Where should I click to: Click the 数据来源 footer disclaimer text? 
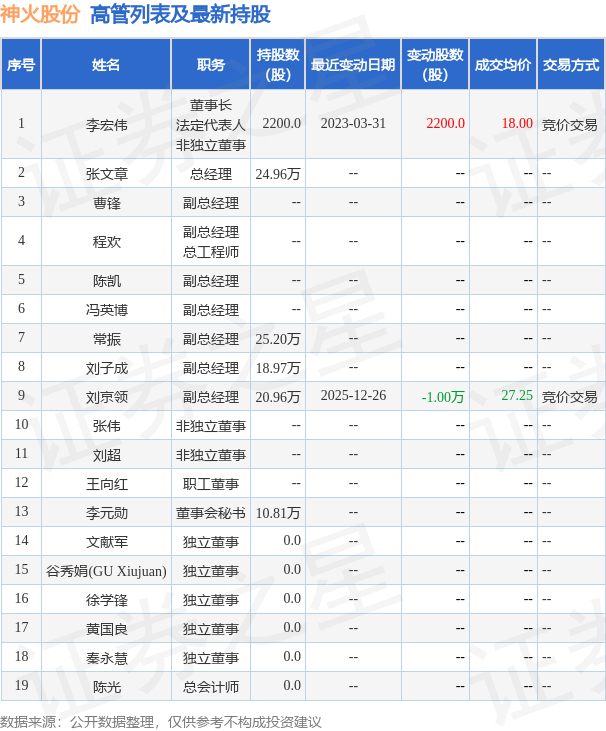(x=161, y=722)
